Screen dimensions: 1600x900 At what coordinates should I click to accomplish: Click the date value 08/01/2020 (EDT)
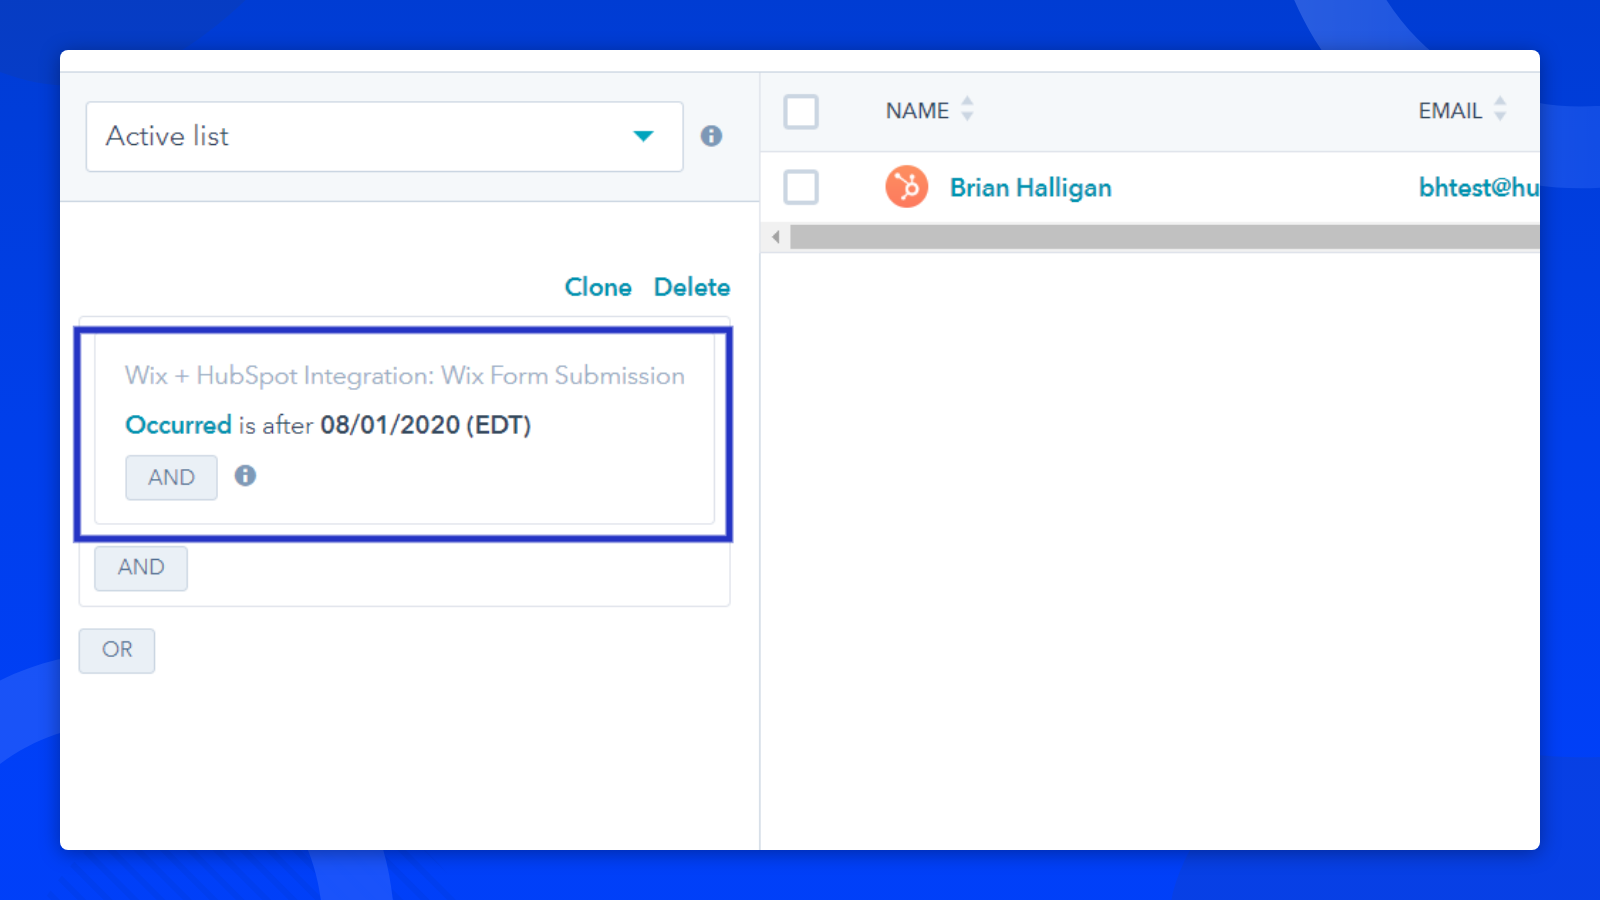426,425
